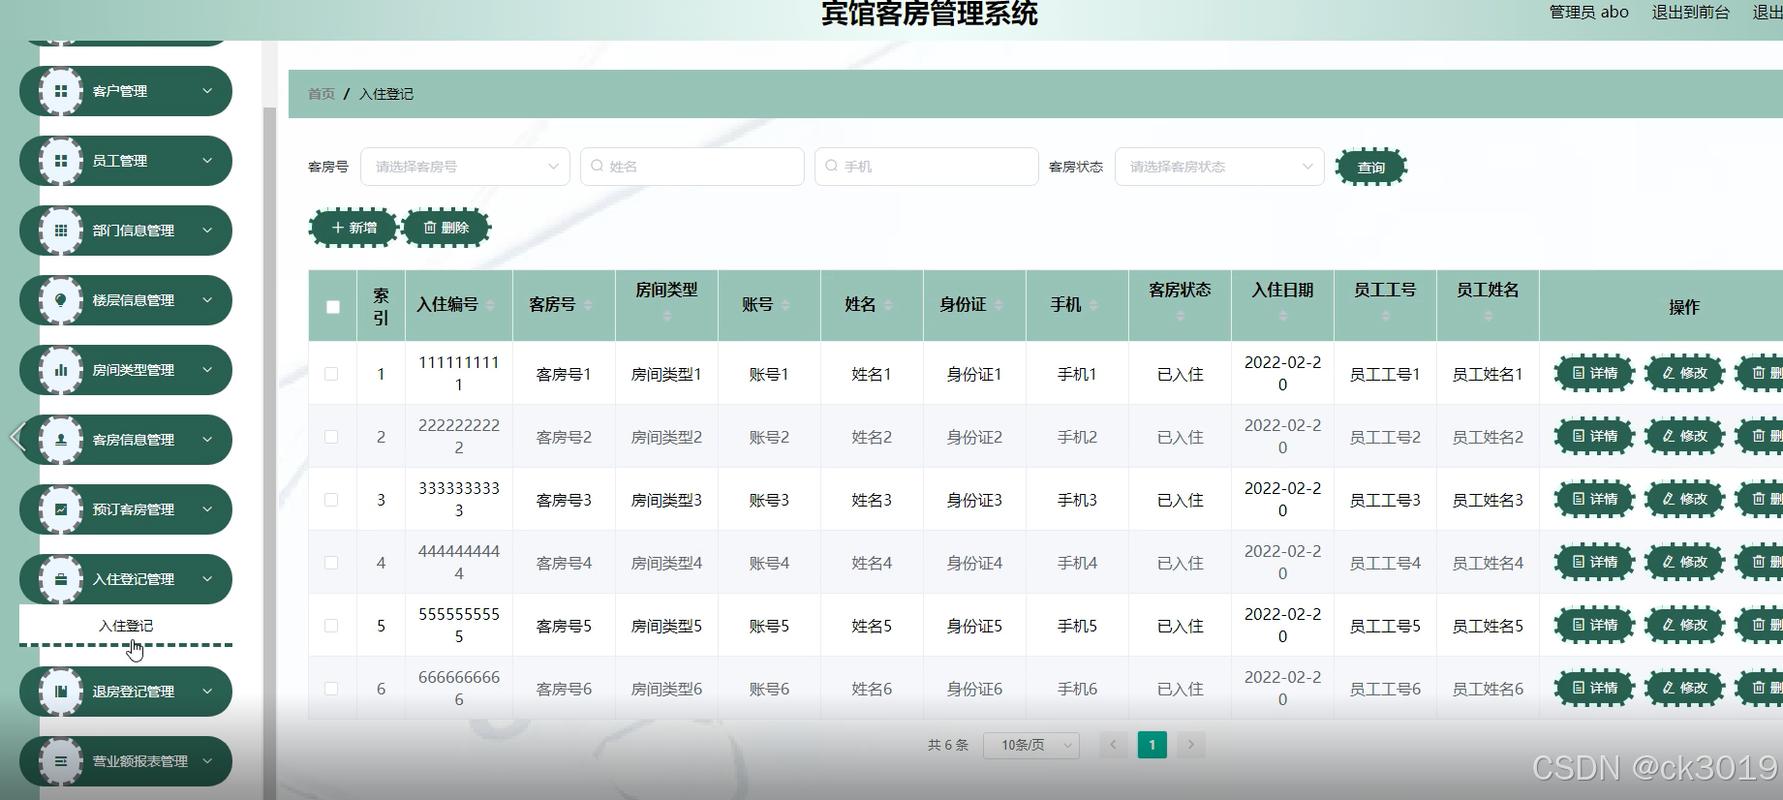Click the 新增 add button

click(x=354, y=228)
